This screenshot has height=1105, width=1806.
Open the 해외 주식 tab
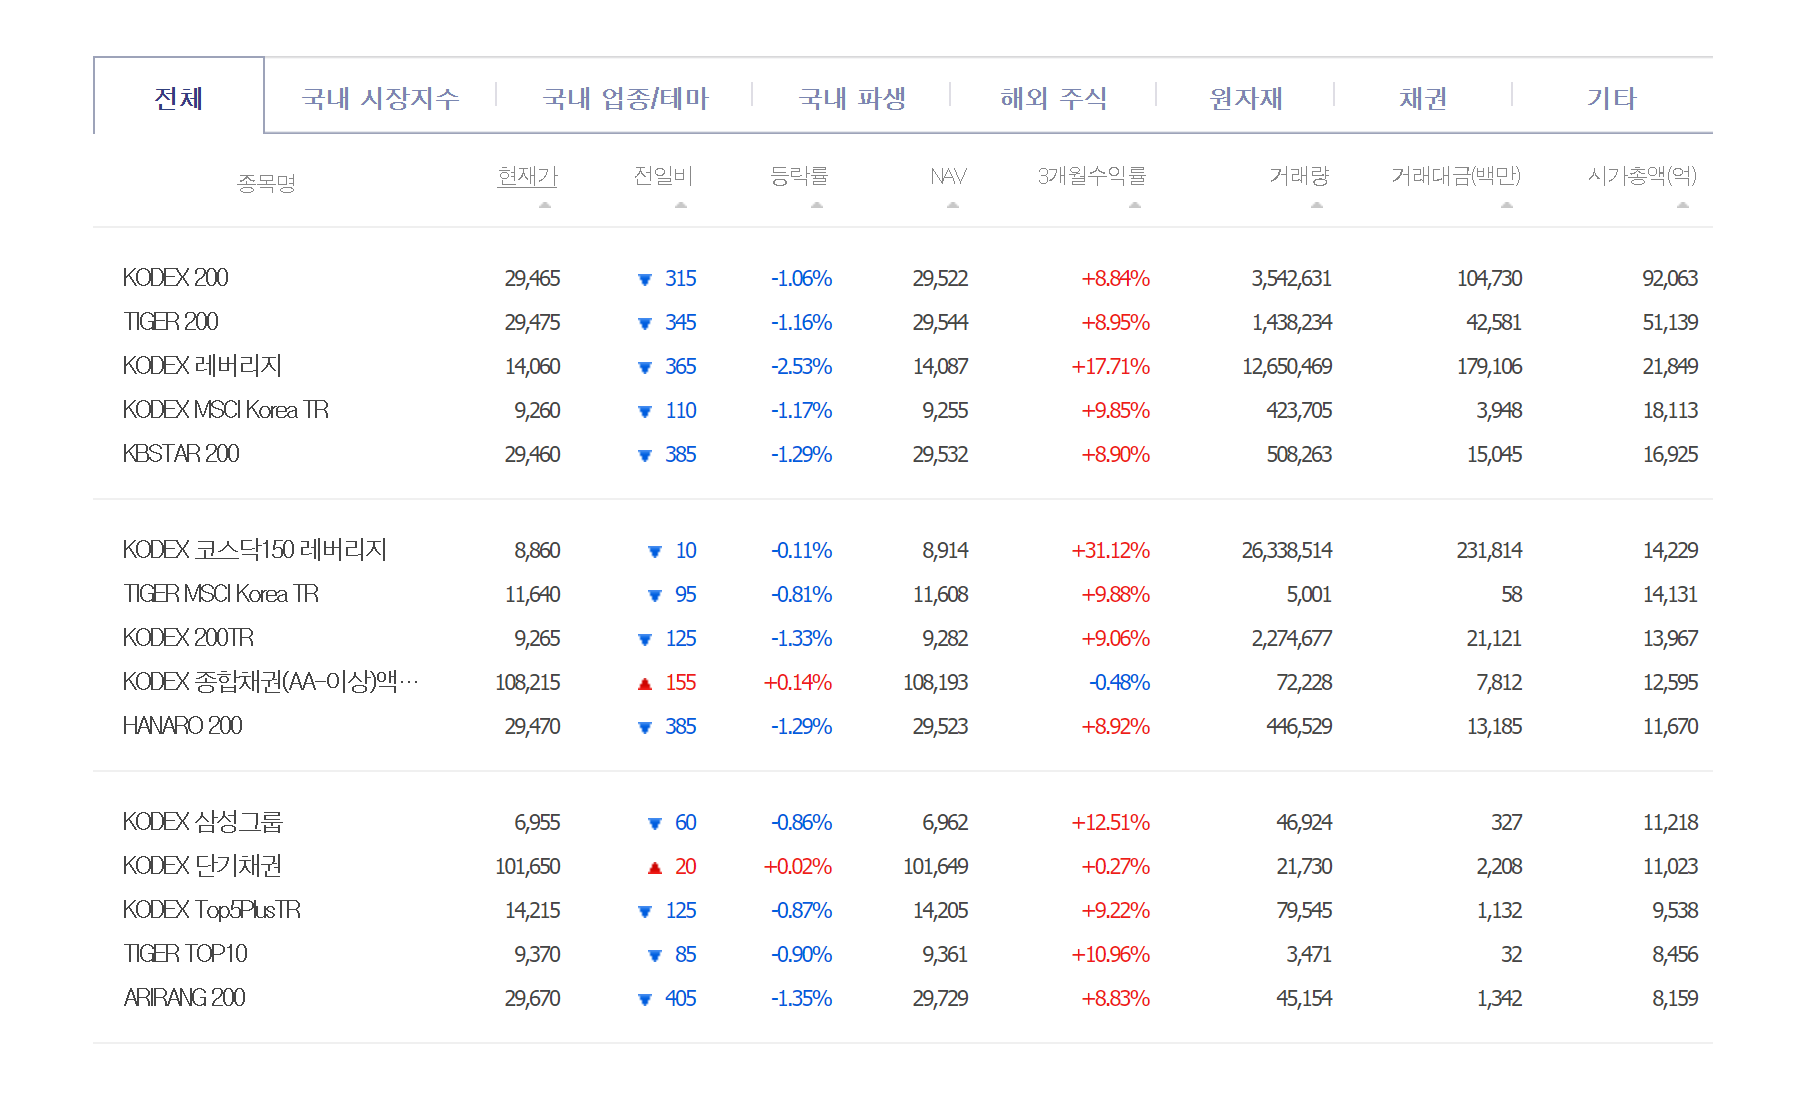1053,98
